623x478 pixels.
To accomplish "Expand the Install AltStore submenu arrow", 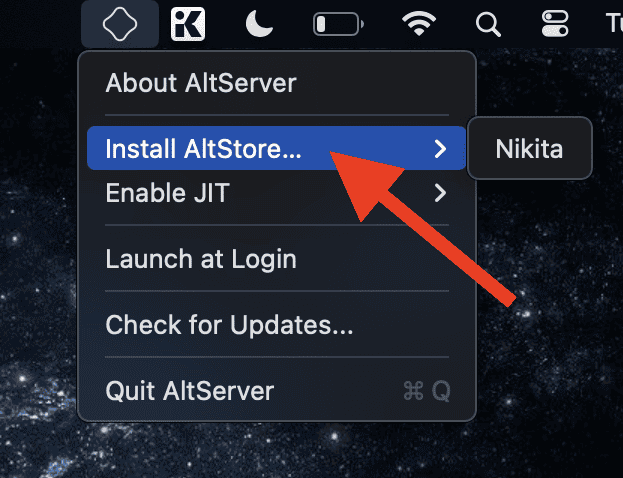I will [x=439, y=149].
